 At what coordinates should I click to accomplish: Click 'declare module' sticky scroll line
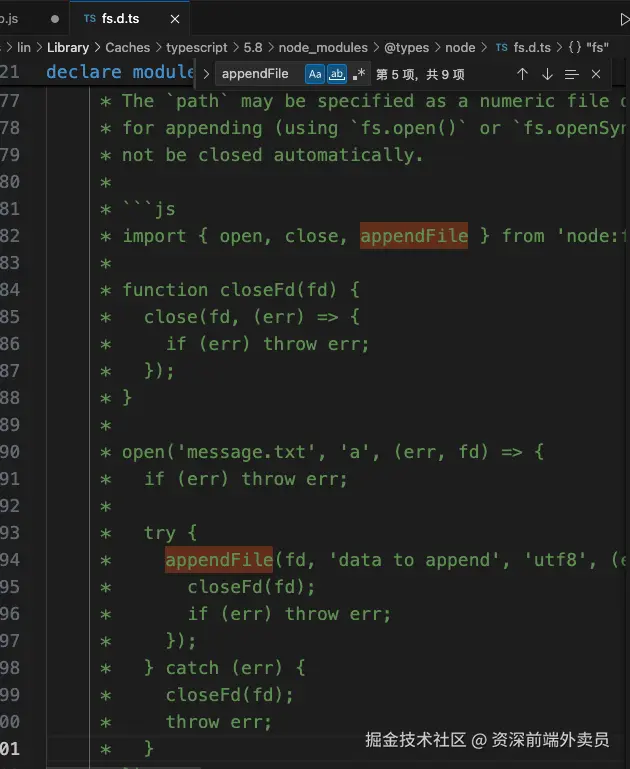121,72
